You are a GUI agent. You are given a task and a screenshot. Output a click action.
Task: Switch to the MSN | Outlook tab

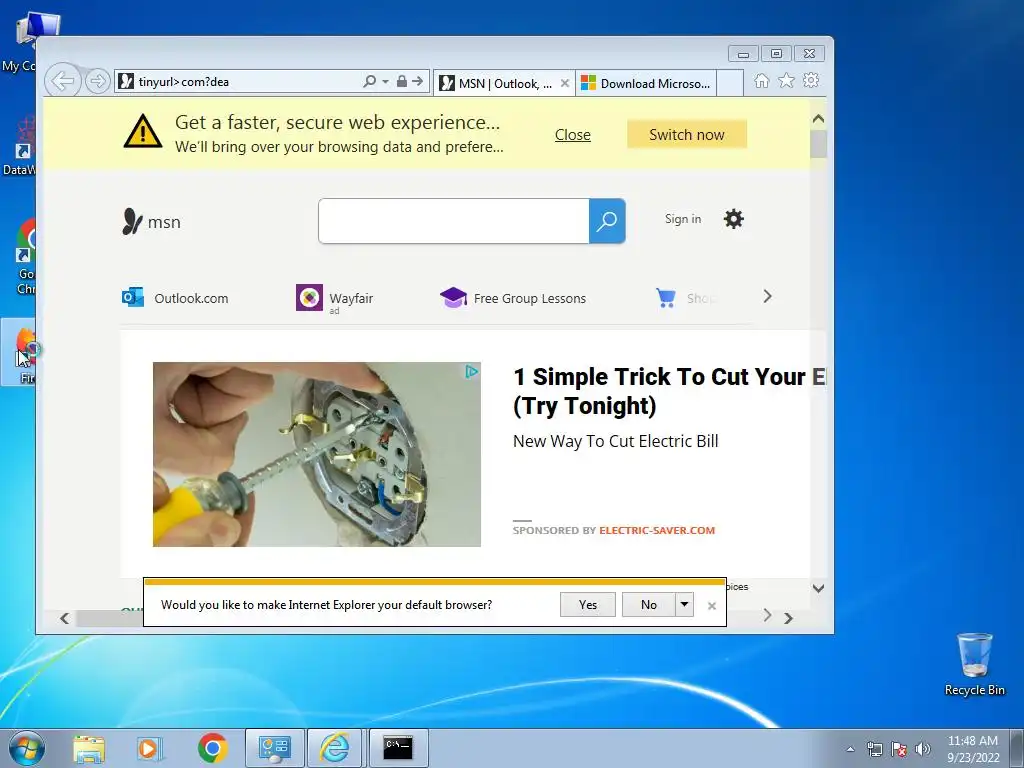point(496,84)
